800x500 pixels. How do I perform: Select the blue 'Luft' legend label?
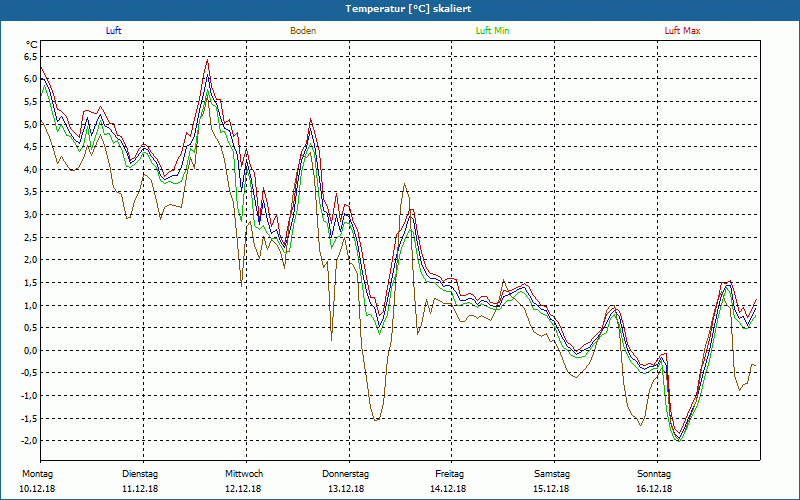113,31
